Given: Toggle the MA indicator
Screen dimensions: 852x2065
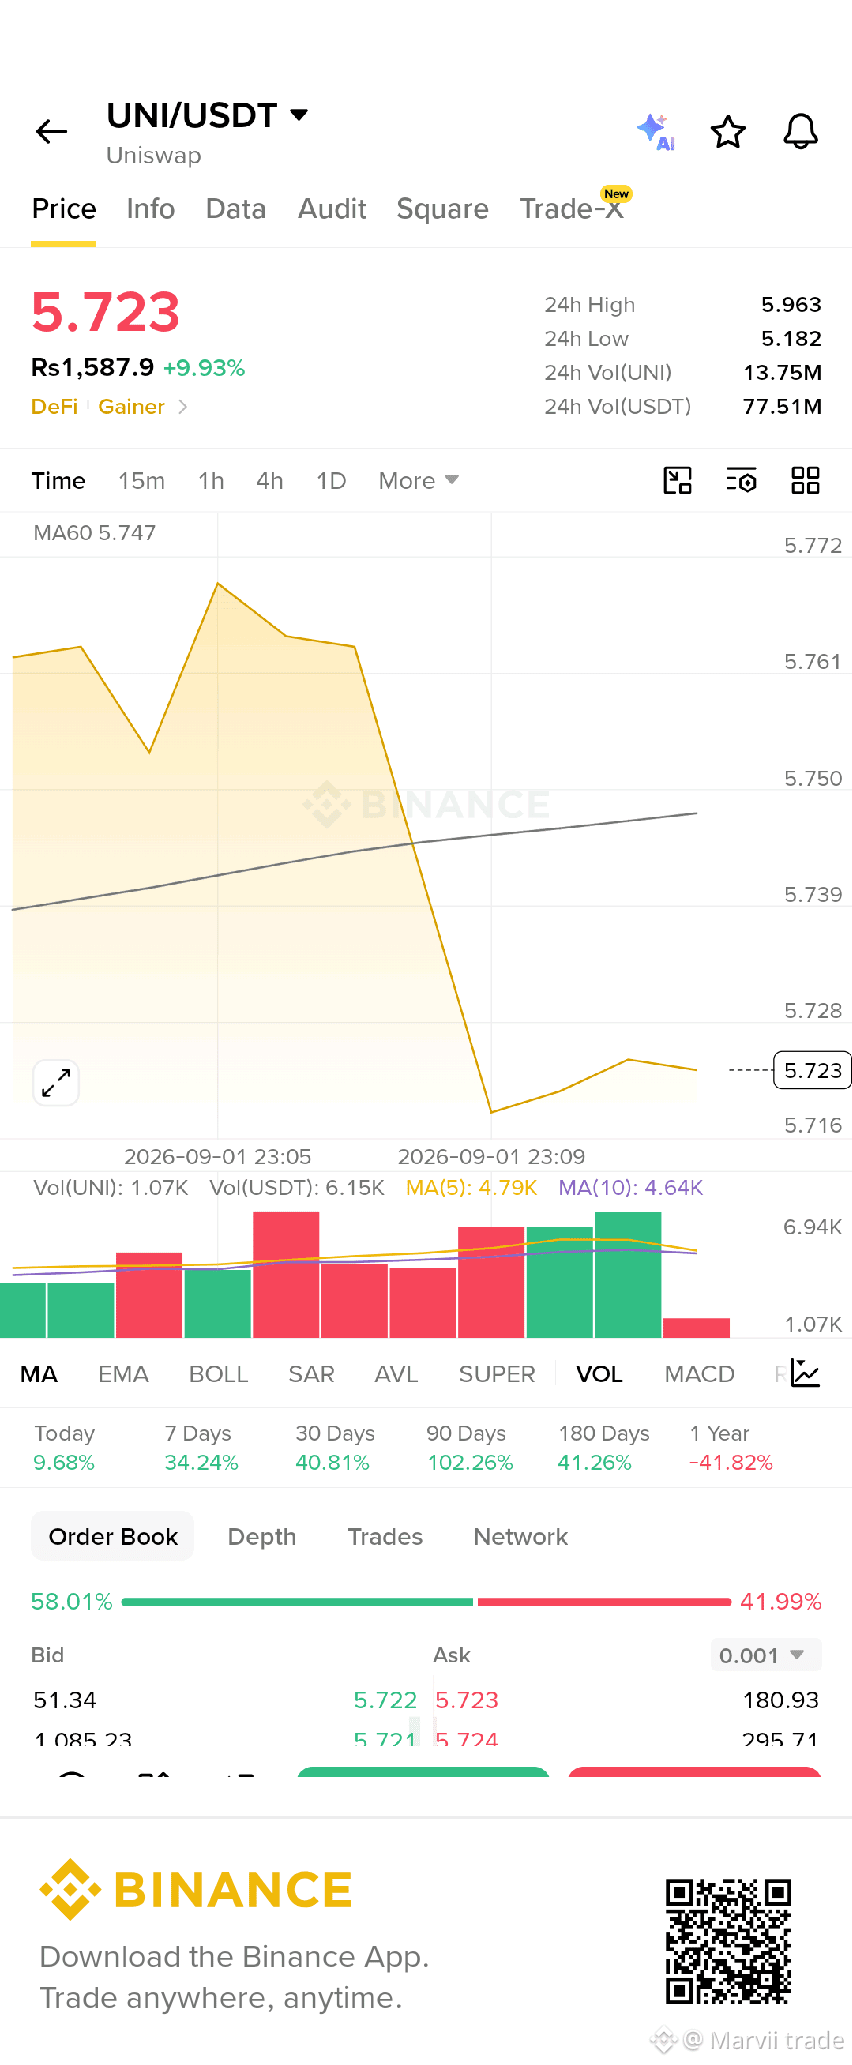Looking at the screenshot, I should pyautogui.click(x=39, y=1374).
